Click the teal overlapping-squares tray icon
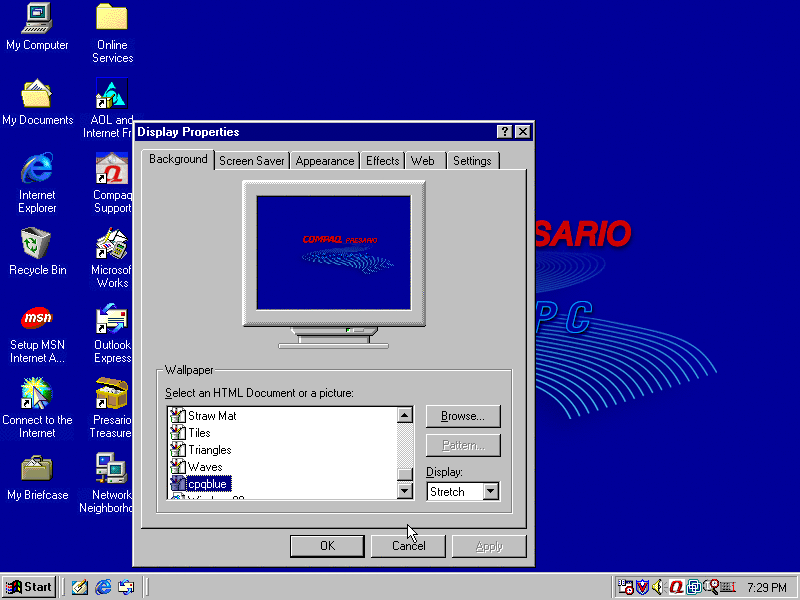This screenshot has height=600, width=800. tap(693, 587)
